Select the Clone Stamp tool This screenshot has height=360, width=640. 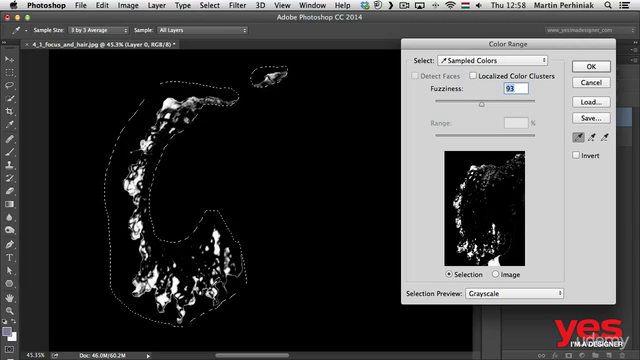pos(9,165)
